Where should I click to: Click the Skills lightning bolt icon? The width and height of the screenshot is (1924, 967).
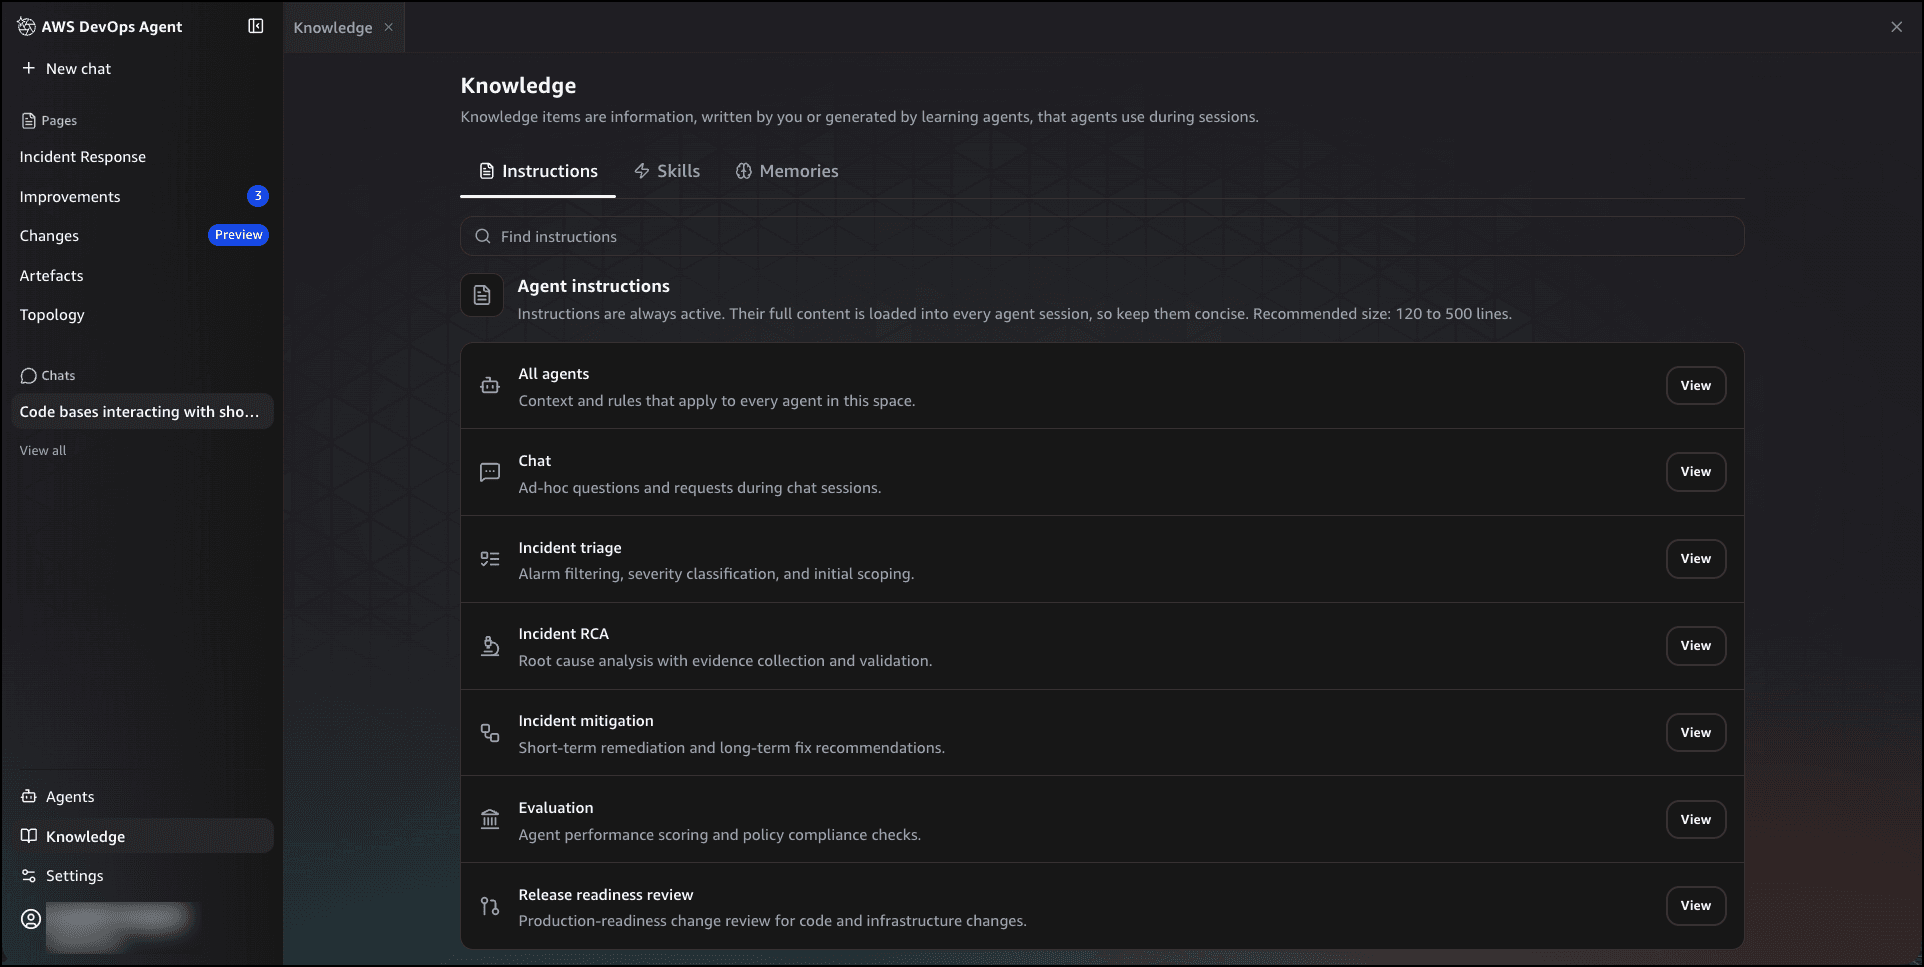coord(642,171)
